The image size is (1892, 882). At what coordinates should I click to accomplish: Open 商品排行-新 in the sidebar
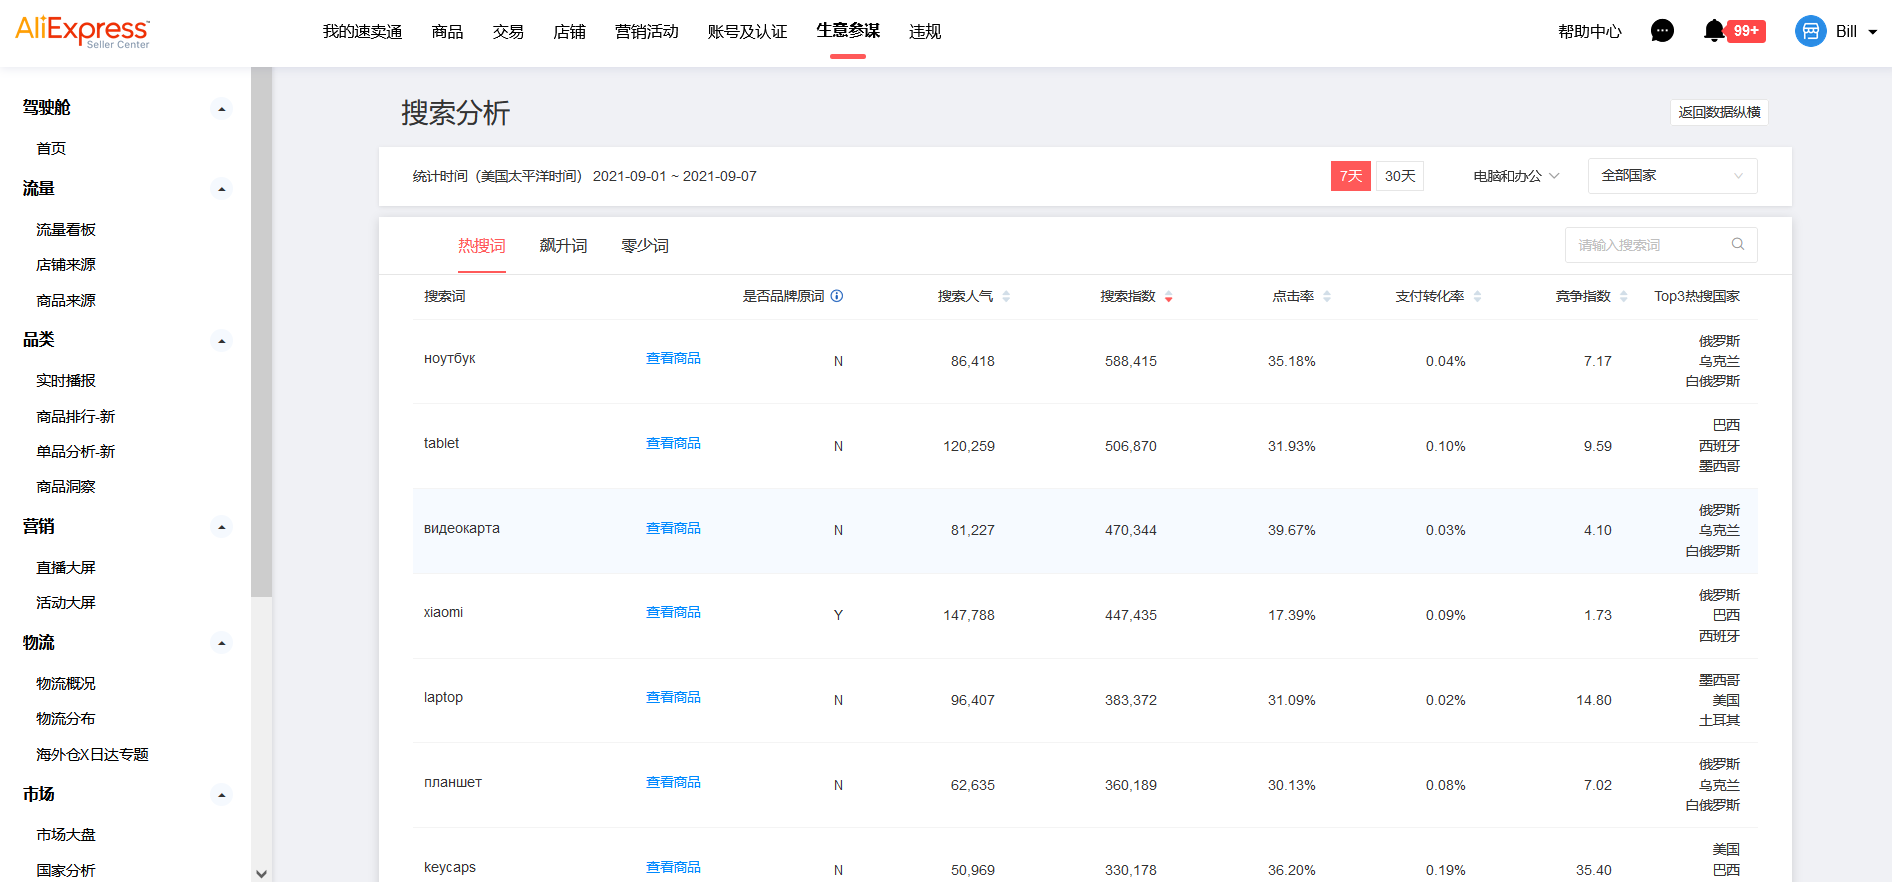(76, 417)
